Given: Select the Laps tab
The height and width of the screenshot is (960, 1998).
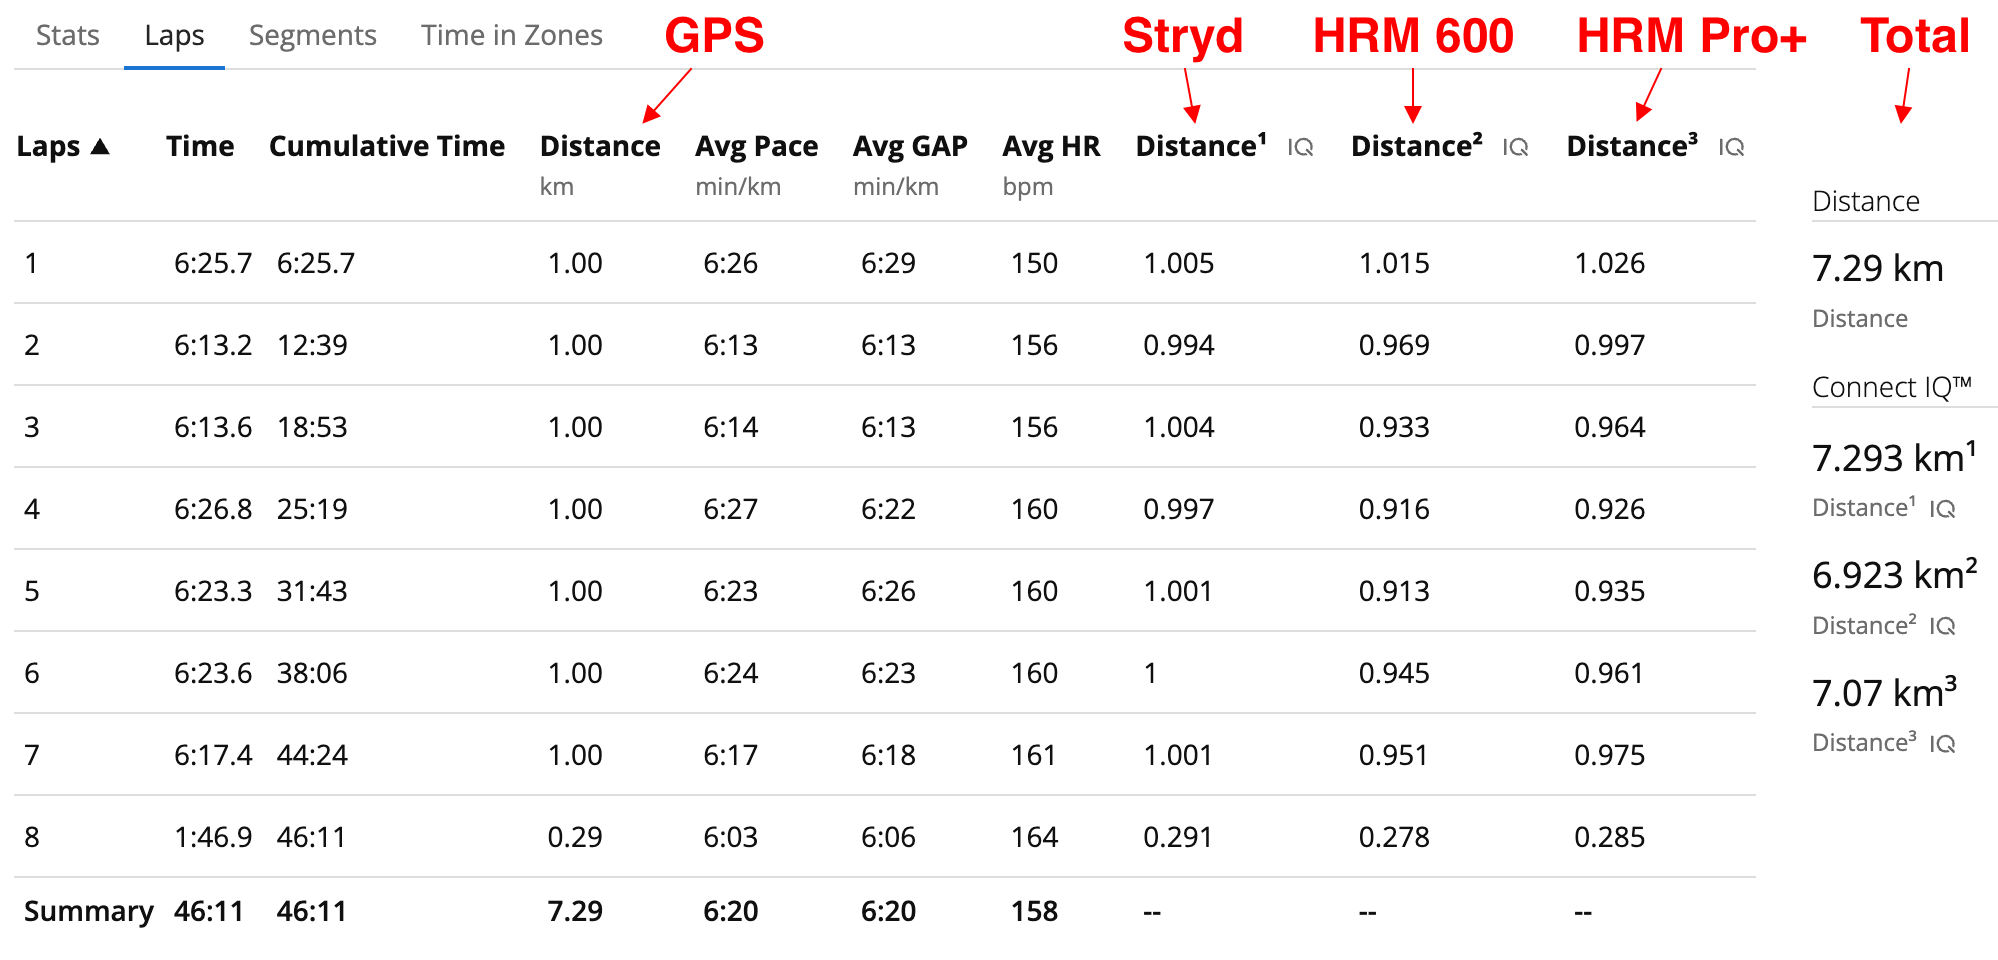Looking at the screenshot, I should [x=174, y=35].
